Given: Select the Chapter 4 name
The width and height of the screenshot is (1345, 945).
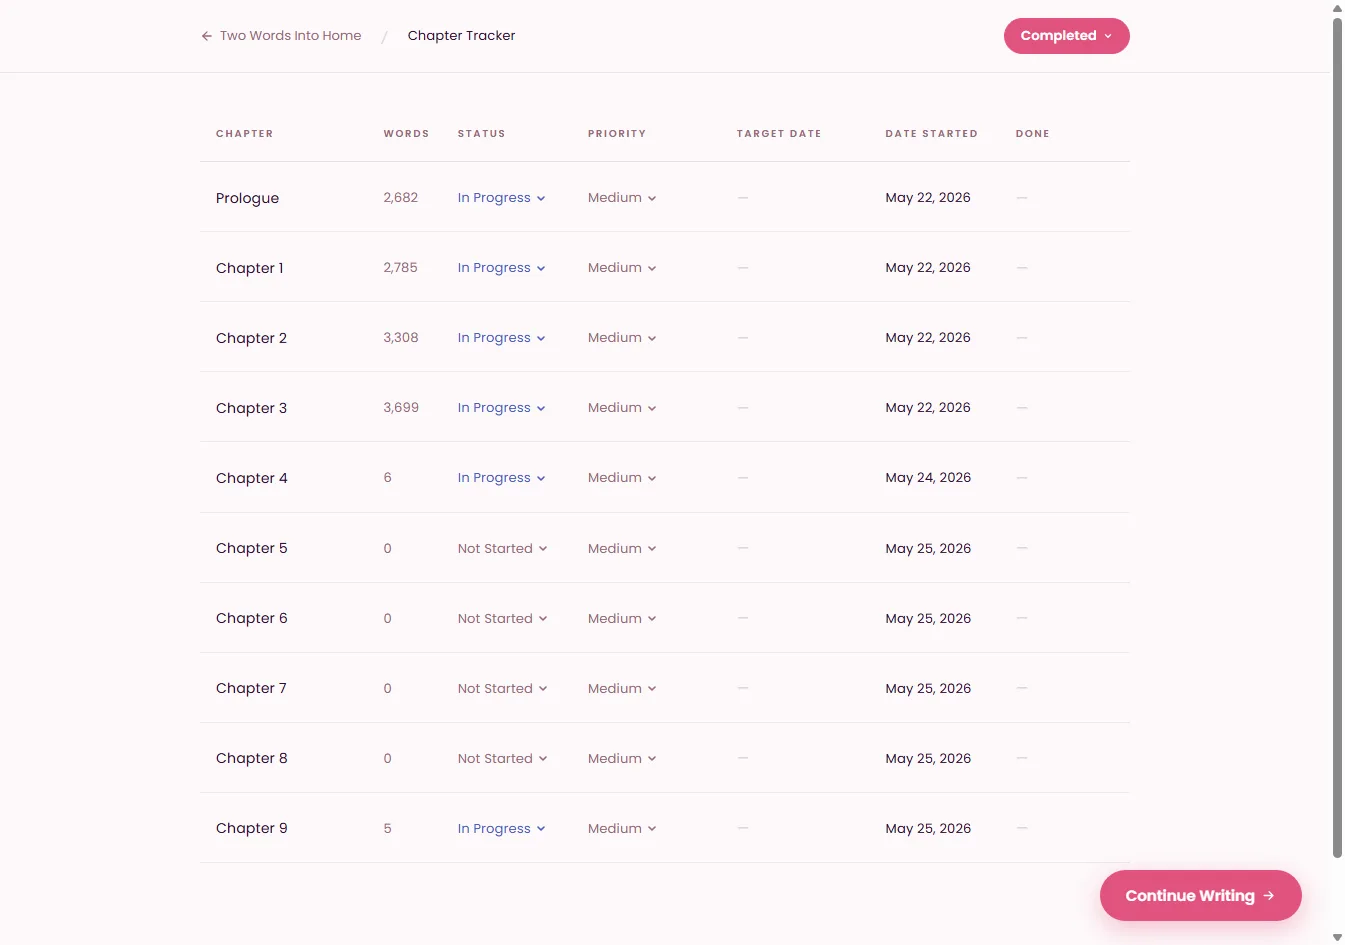Looking at the screenshot, I should pyautogui.click(x=251, y=478).
